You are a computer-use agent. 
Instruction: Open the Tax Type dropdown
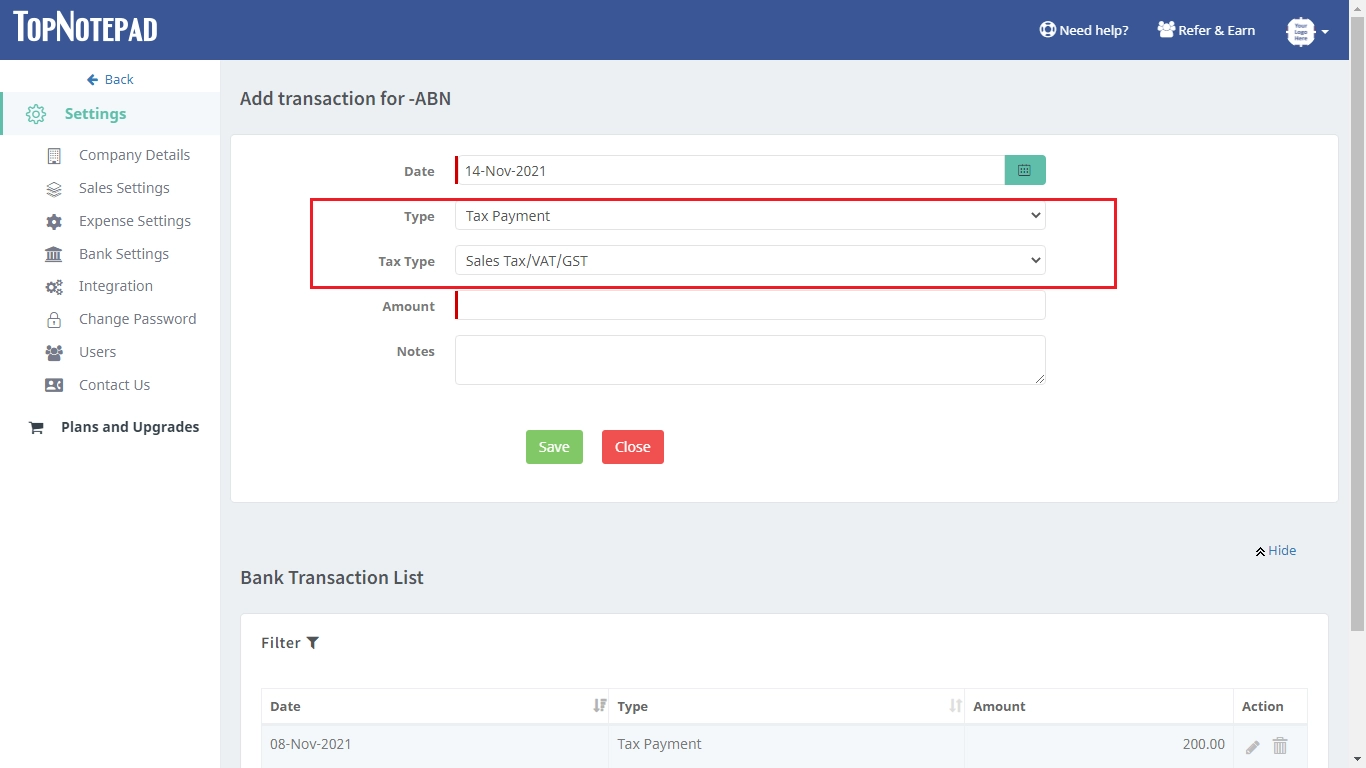pos(749,261)
